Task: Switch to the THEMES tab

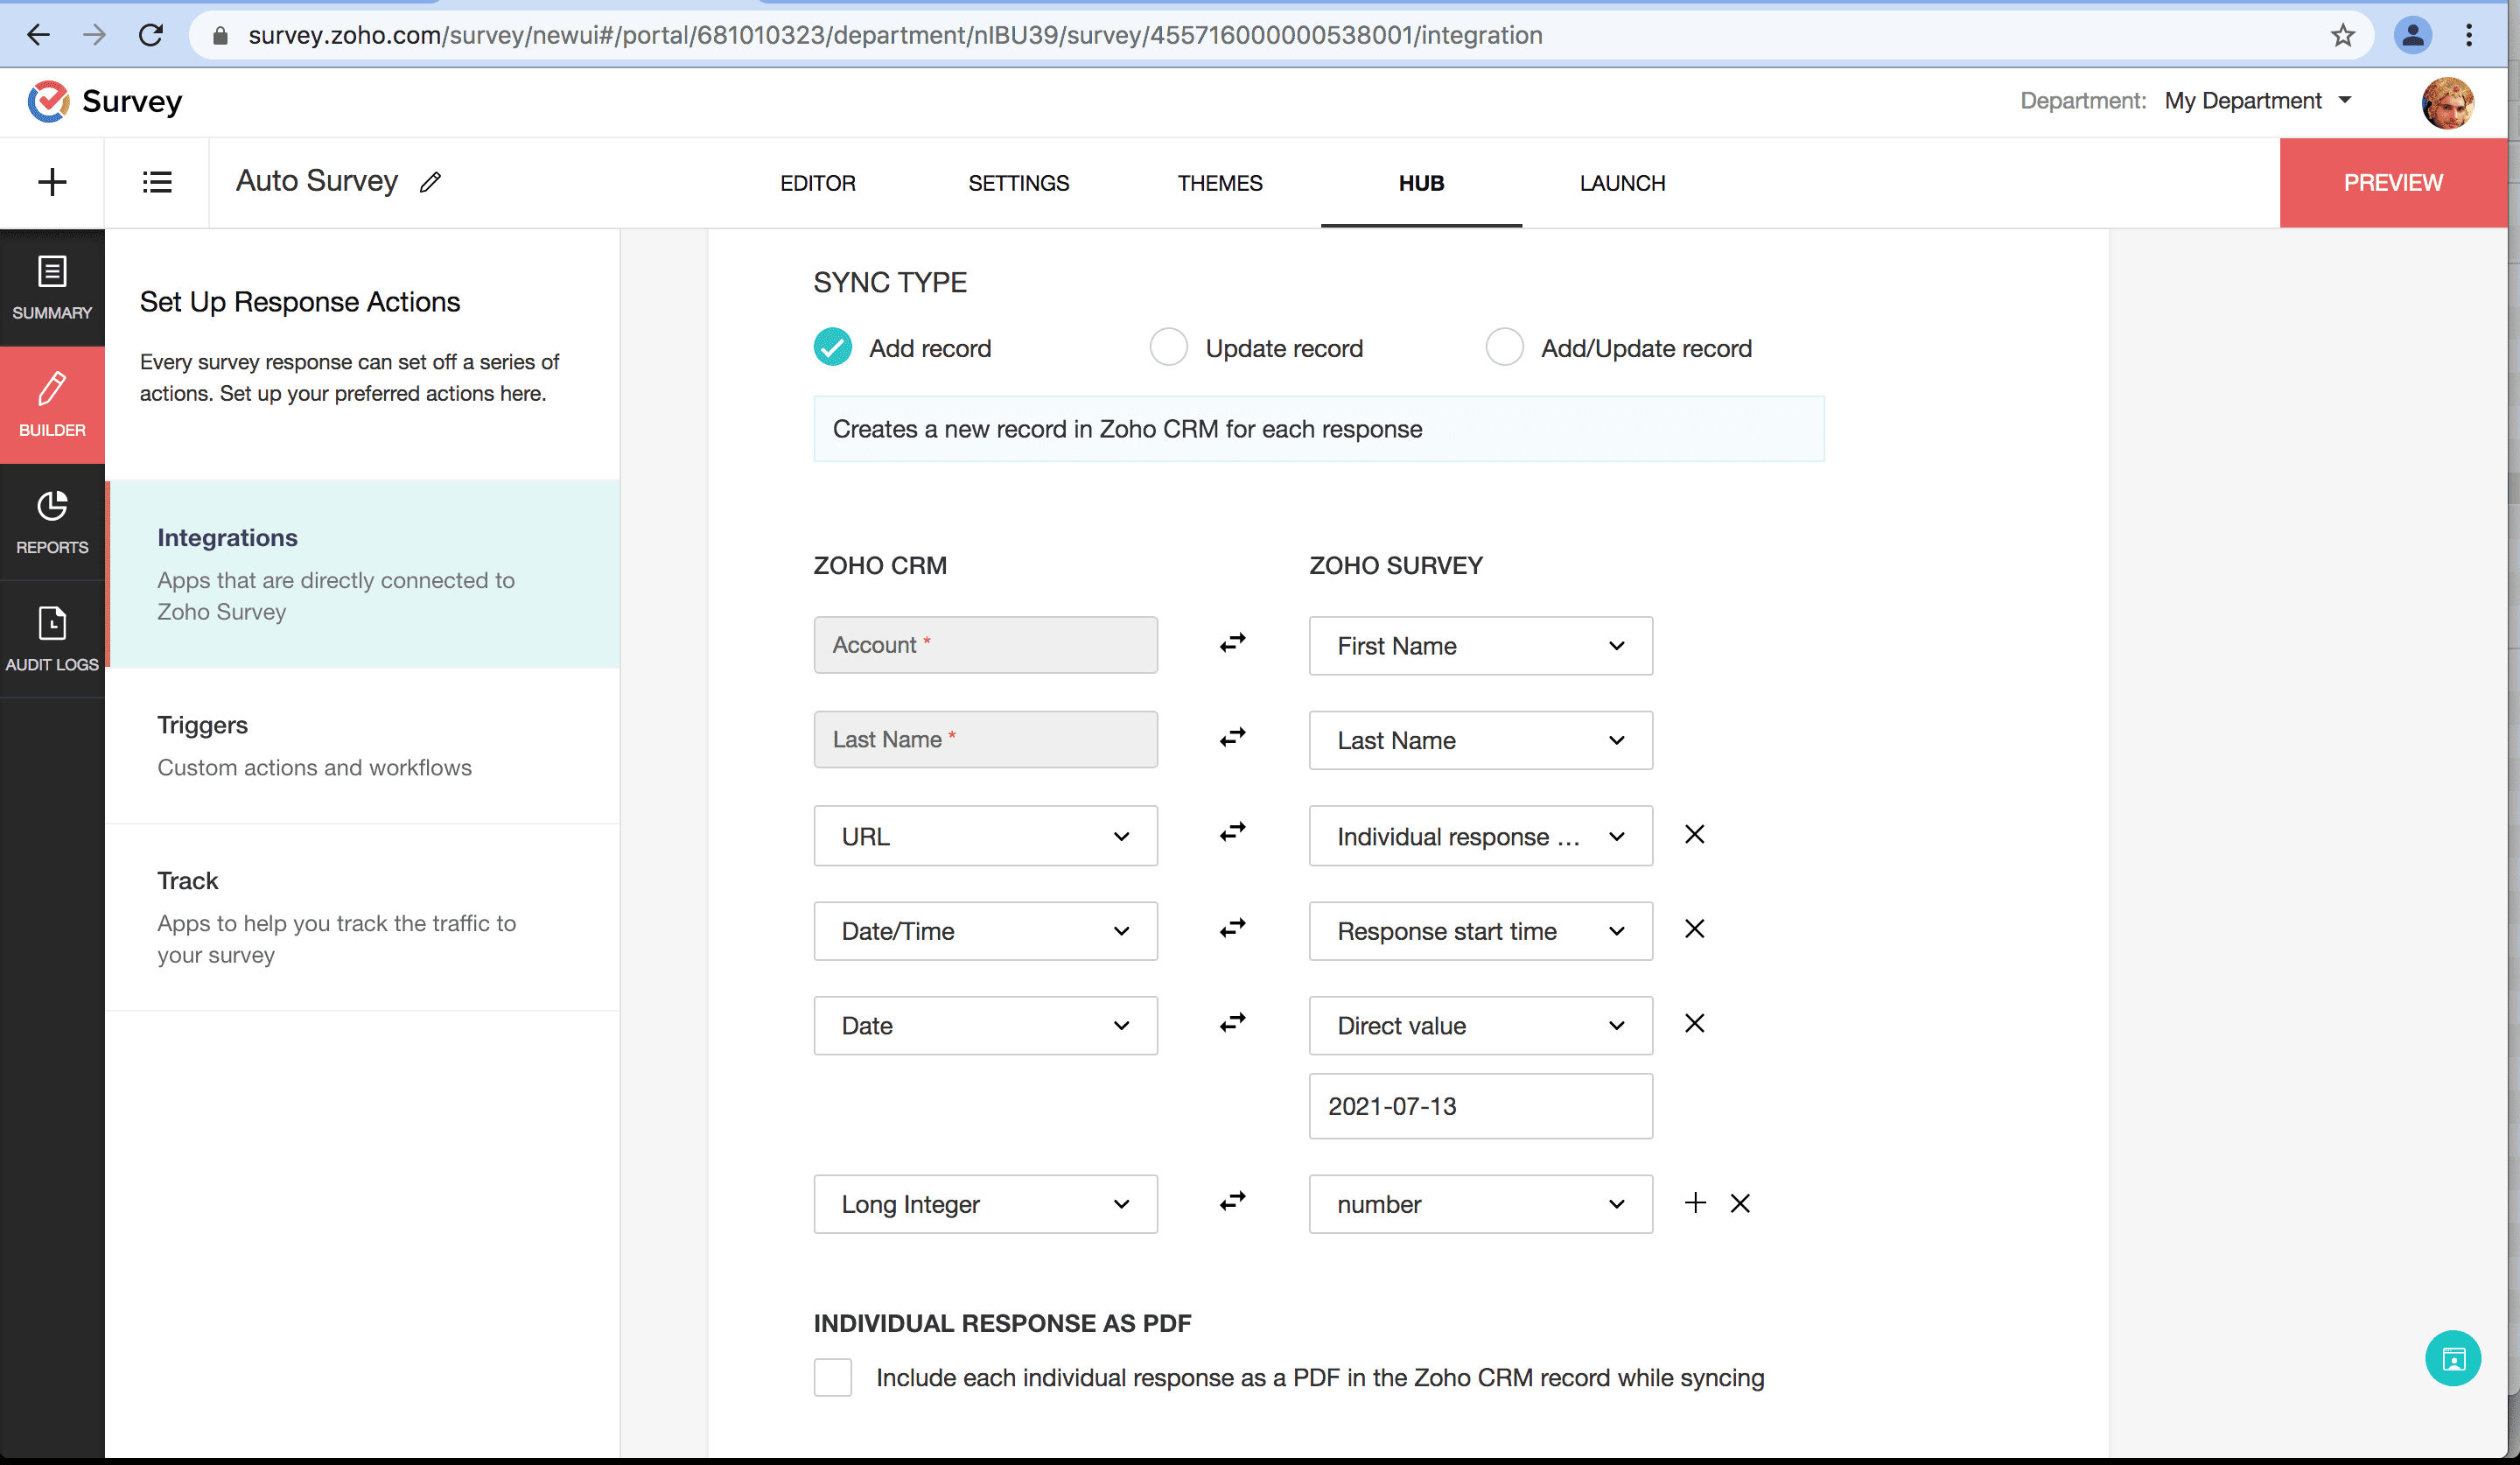Action: pos(1219,183)
